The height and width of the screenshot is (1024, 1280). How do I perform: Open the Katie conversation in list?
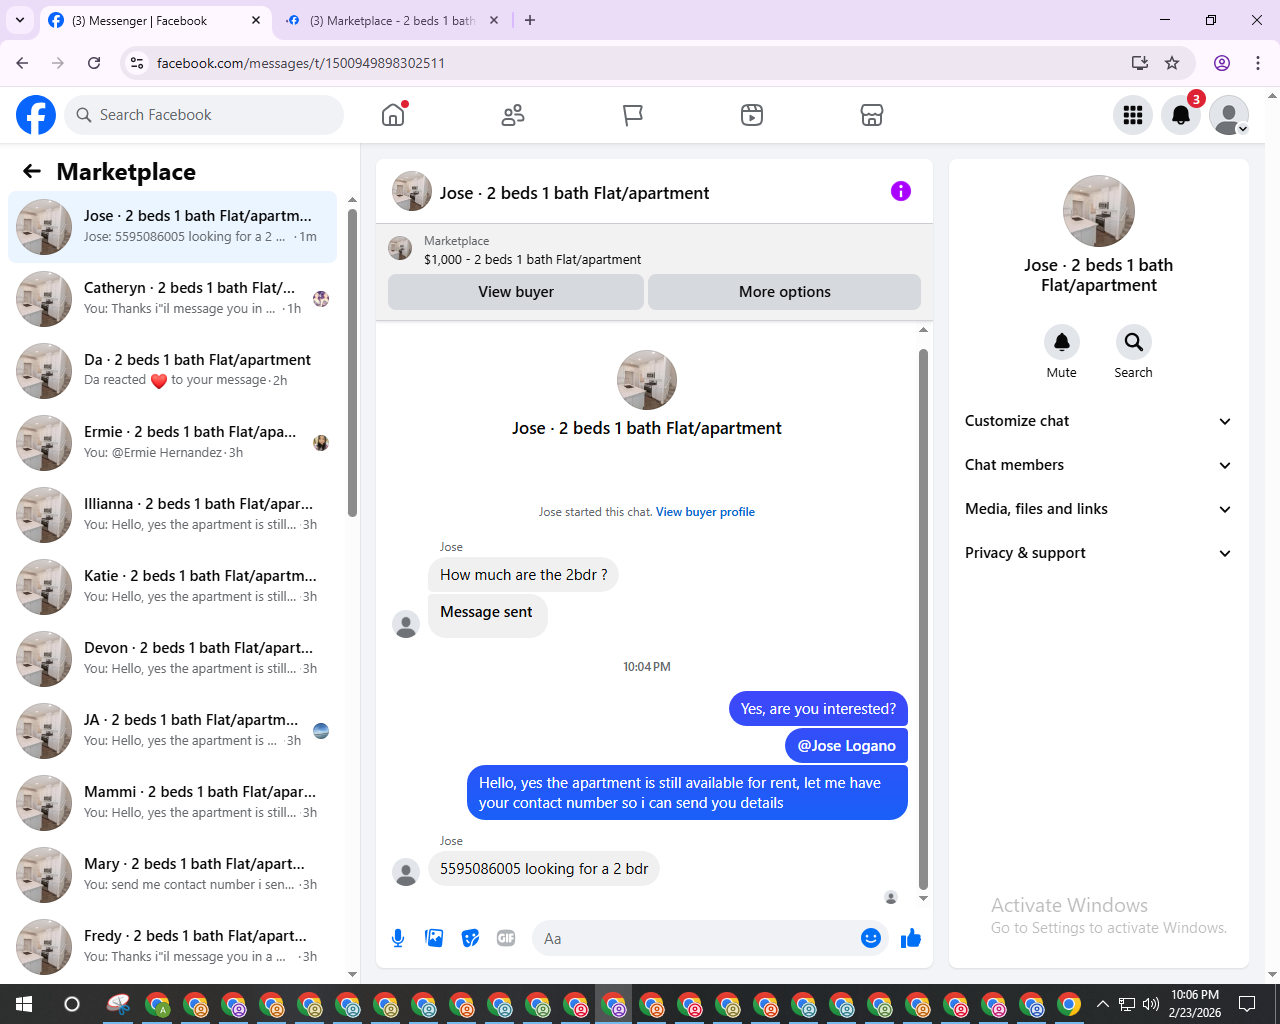(172, 586)
